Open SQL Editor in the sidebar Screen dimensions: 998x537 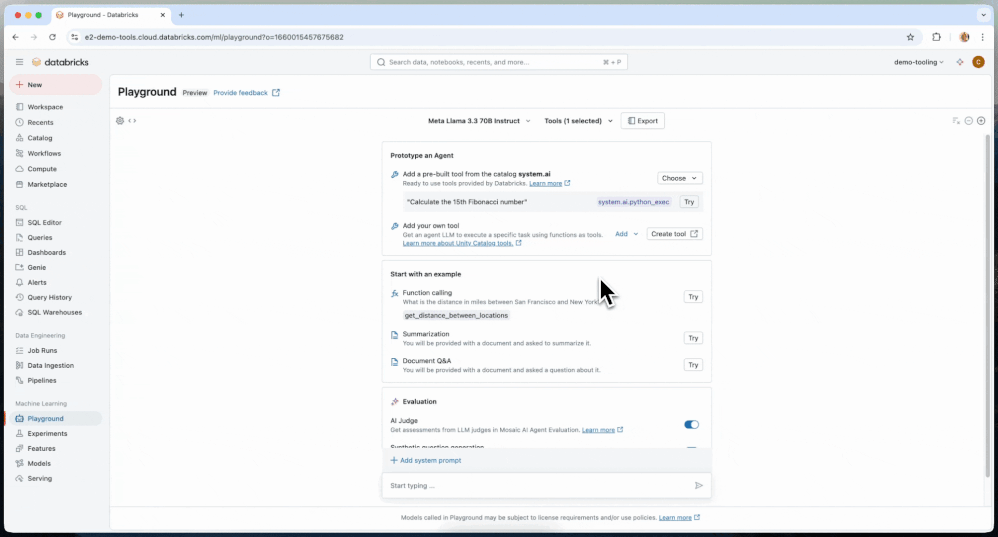point(44,223)
